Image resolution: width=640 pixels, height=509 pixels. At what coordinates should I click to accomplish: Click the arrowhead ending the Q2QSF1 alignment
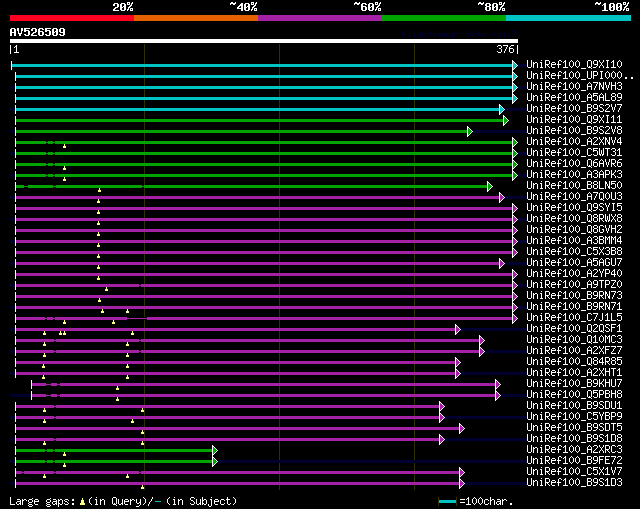458,329
